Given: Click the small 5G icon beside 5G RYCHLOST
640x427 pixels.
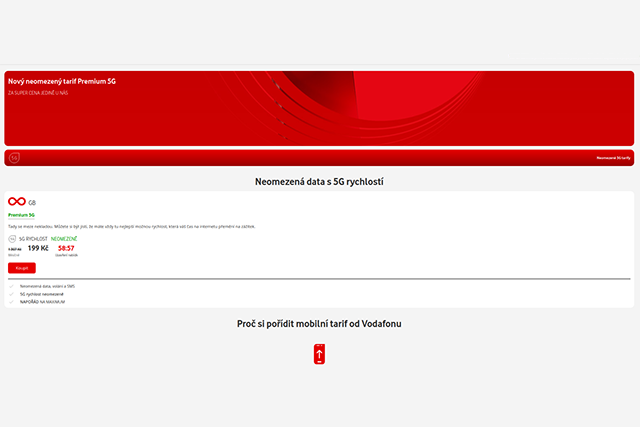Looking at the screenshot, I should (x=12, y=239).
